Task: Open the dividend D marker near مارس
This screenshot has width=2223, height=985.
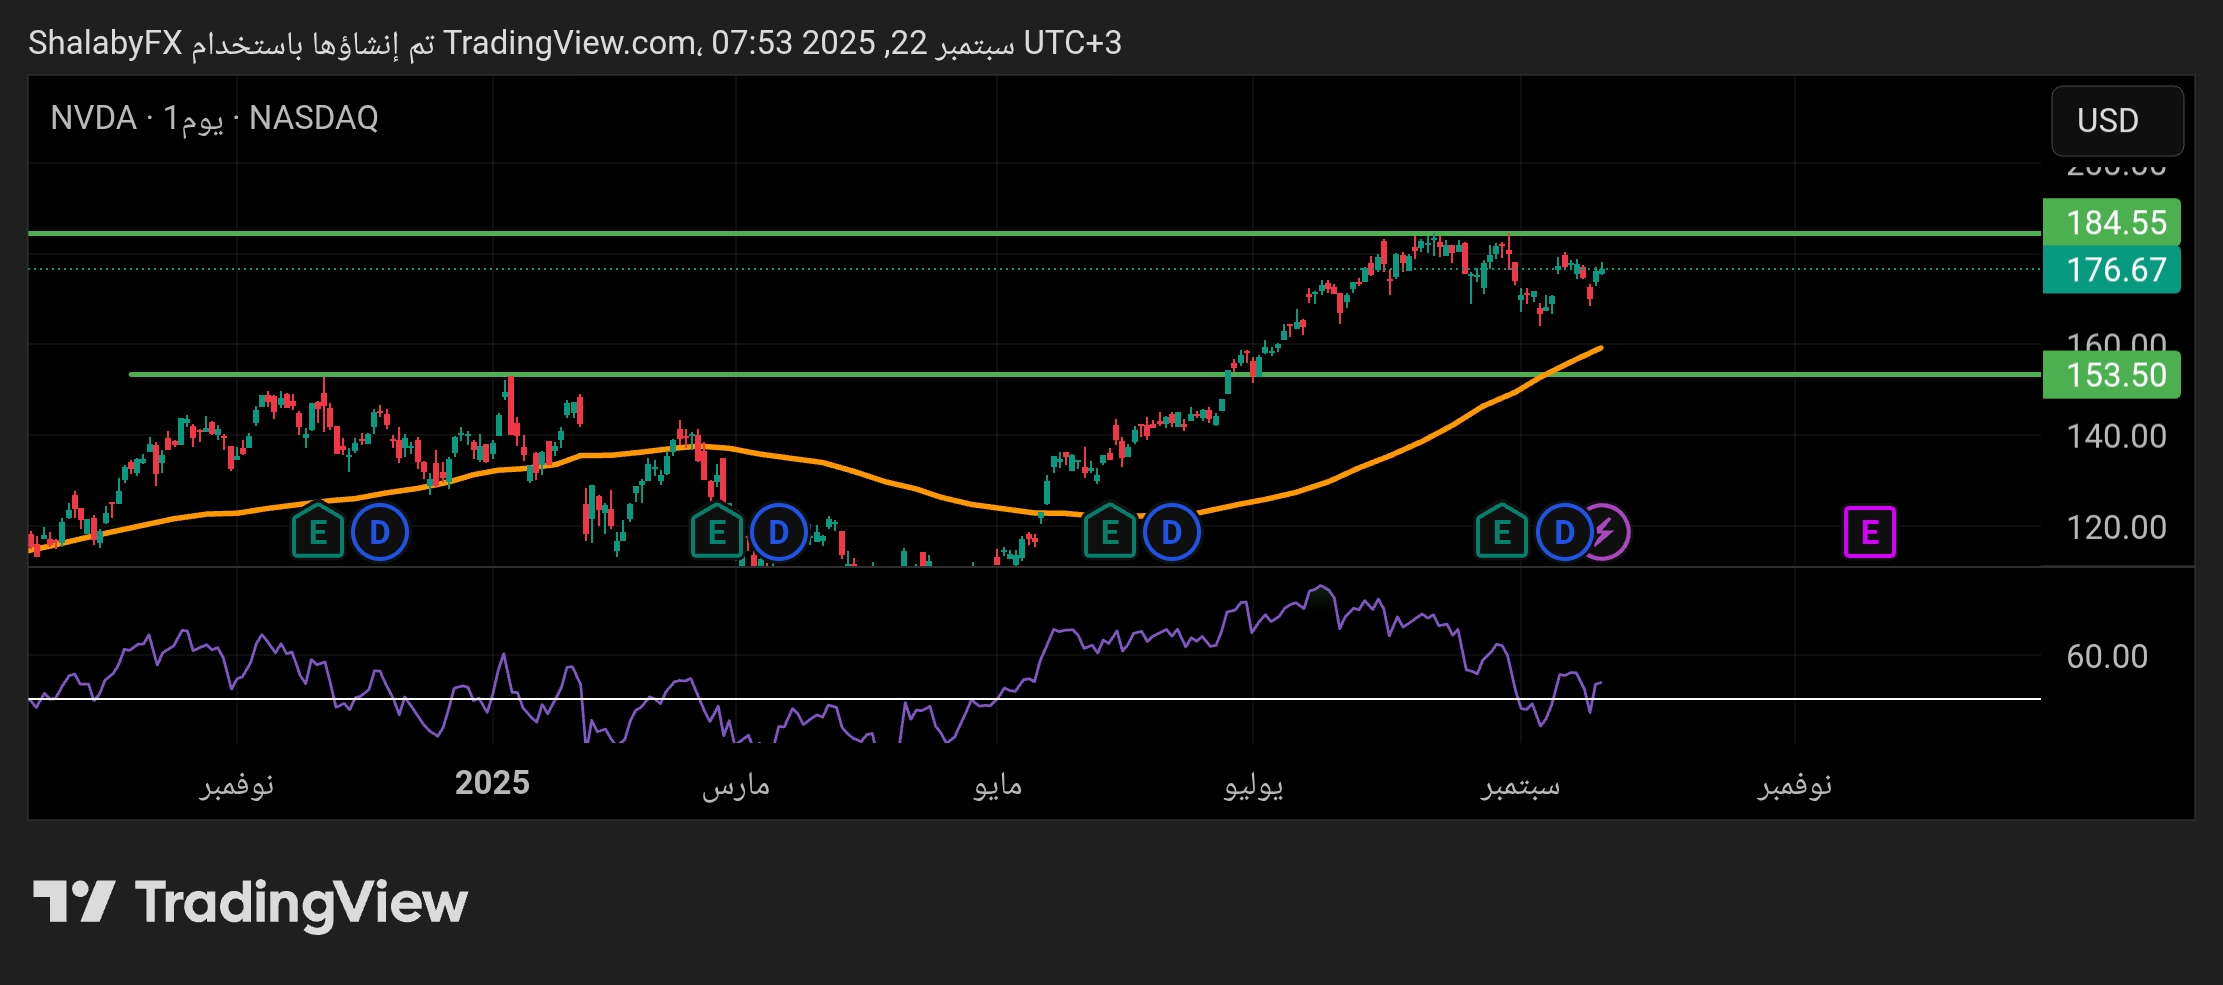Action: (778, 532)
